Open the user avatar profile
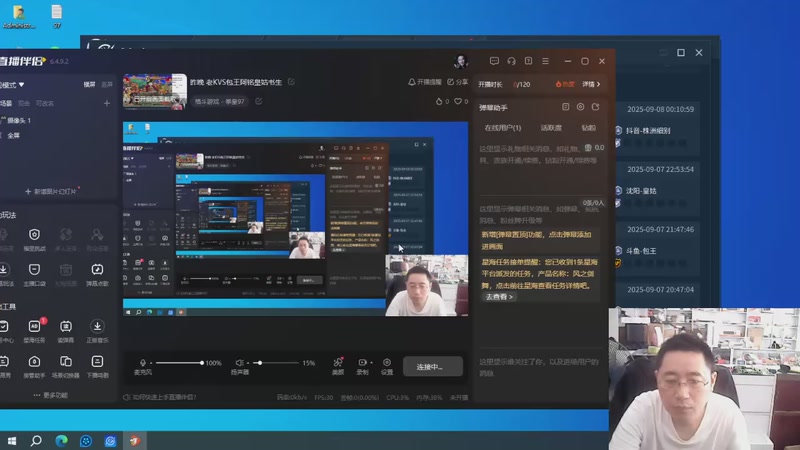800x450 pixels. click(461, 61)
